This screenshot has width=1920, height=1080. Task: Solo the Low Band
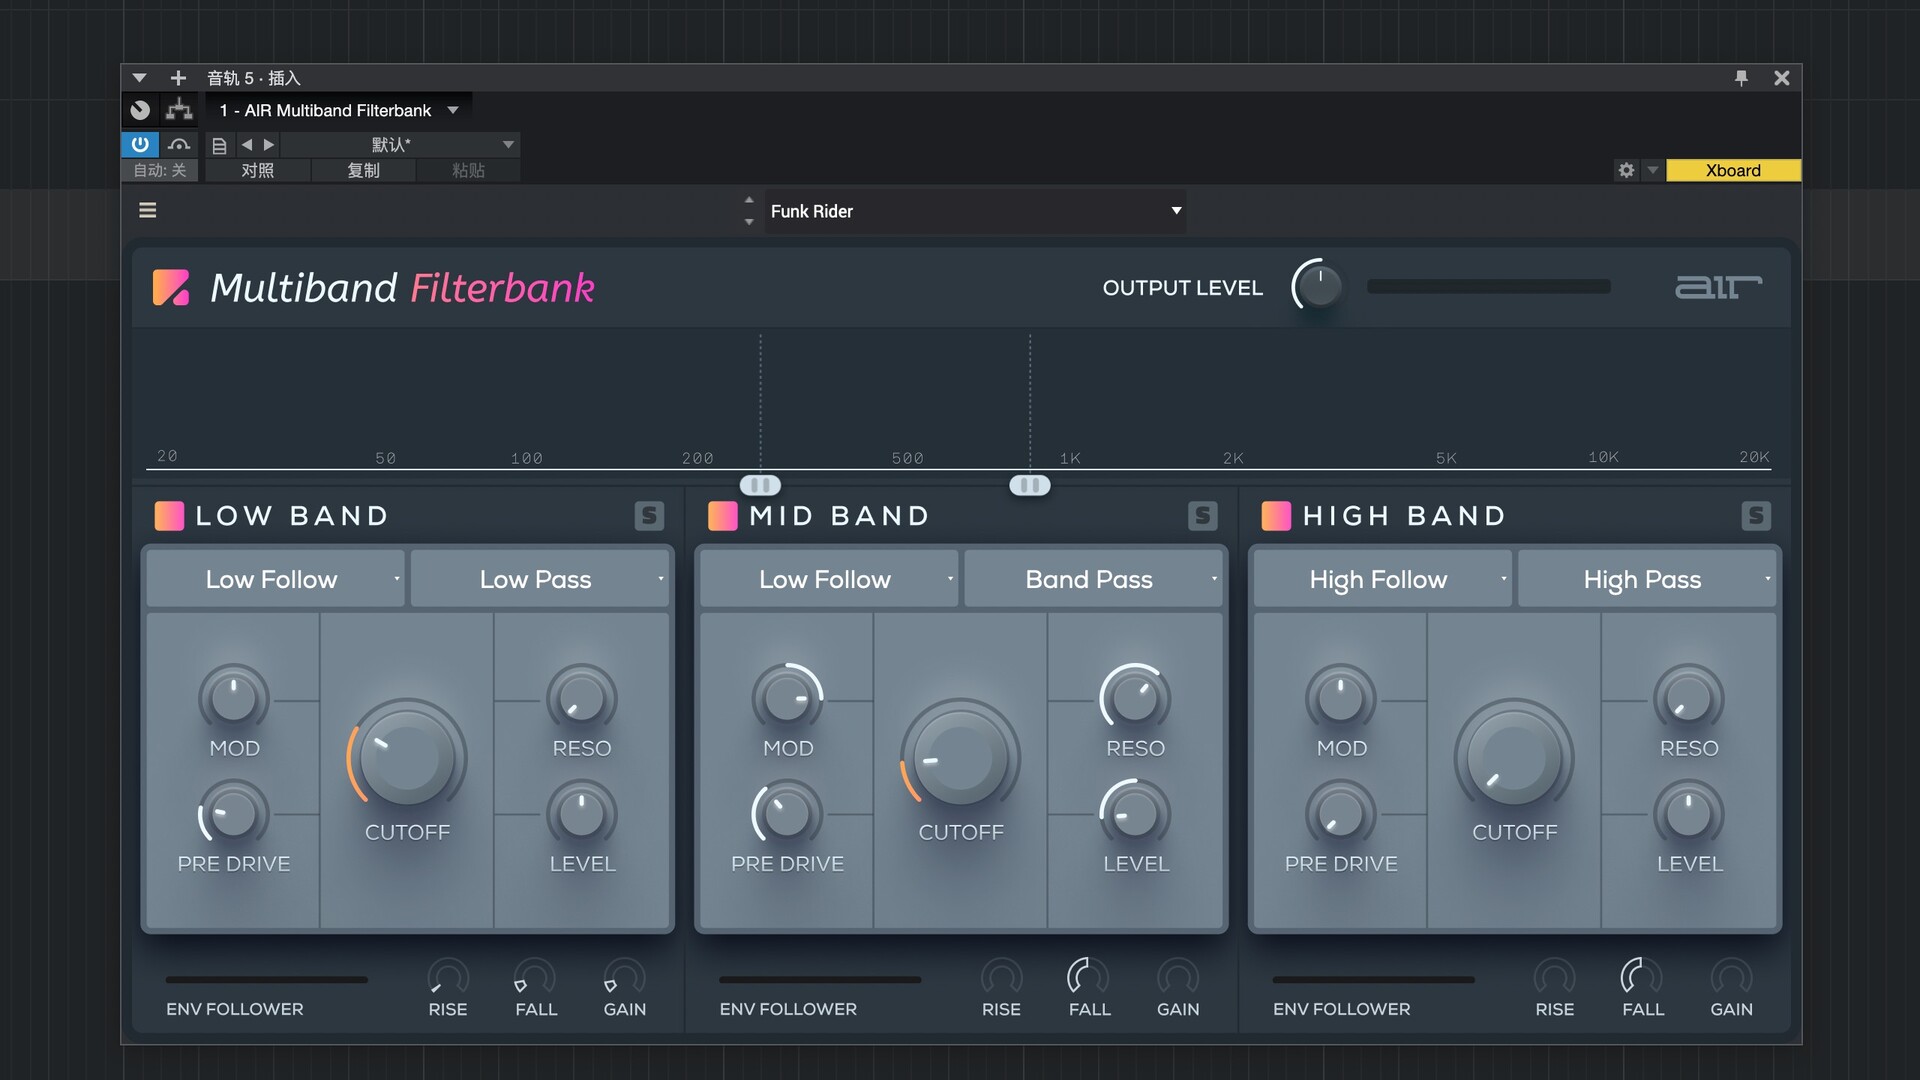tap(649, 516)
